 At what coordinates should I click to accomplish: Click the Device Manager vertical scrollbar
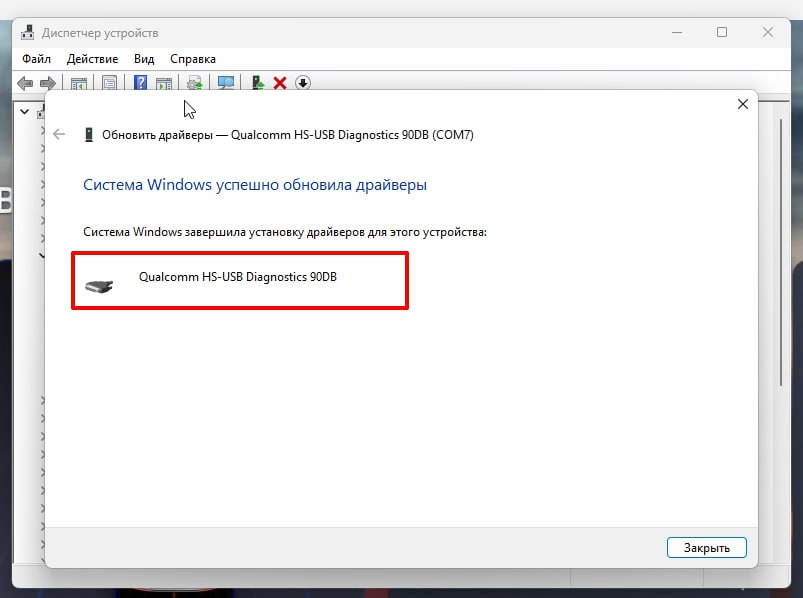(780, 252)
